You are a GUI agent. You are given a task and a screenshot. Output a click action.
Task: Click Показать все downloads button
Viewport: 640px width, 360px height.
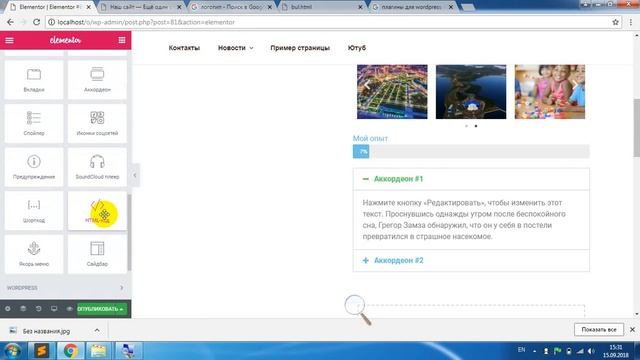pos(599,329)
